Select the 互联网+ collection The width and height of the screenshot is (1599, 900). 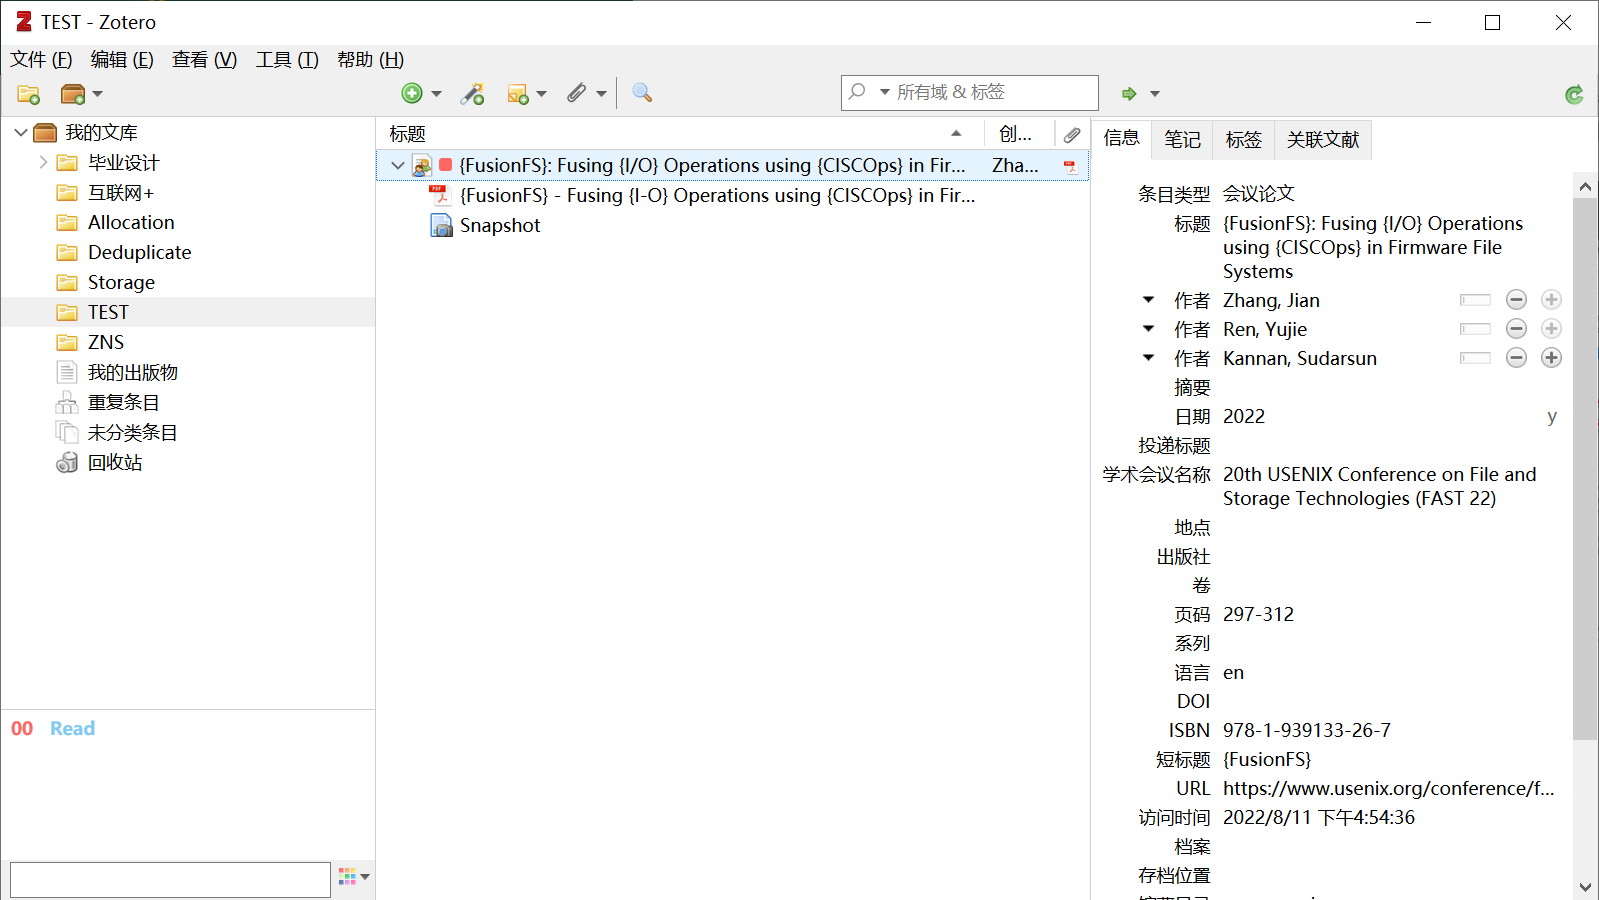coord(120,192)
